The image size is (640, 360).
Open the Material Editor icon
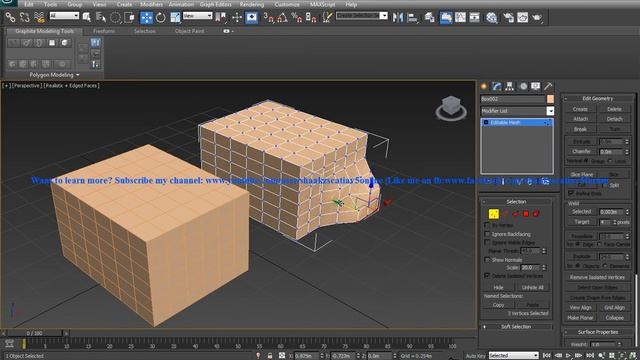point(492,17)
